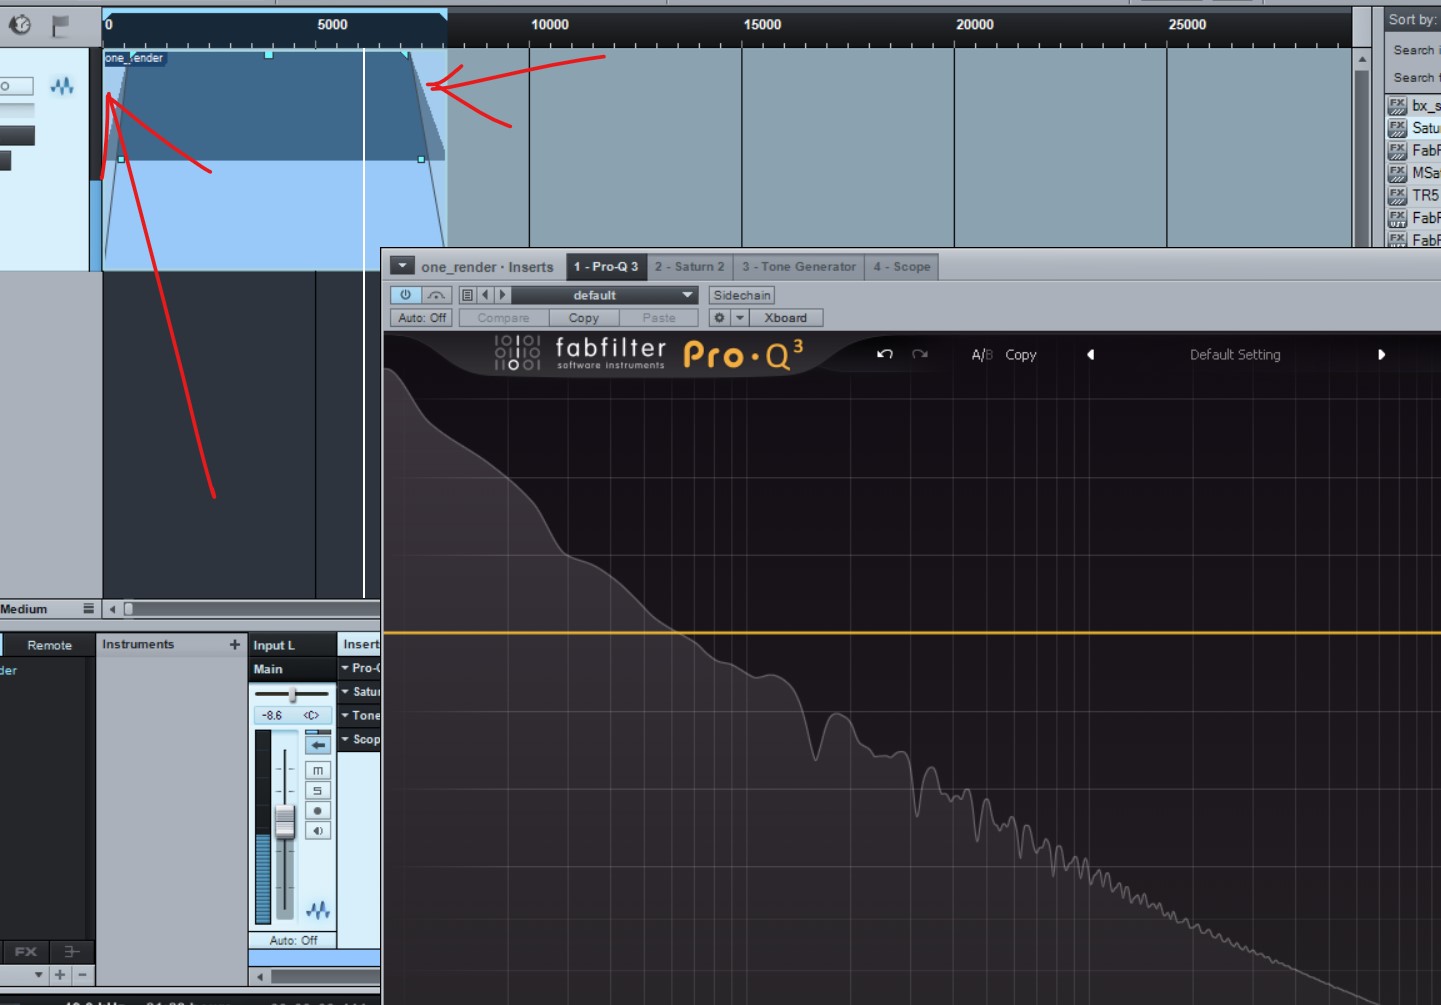This screenshot has height=1005, width=1441.
Task: Switch to the 4 - Scope tab
Action: pos(901,267)
